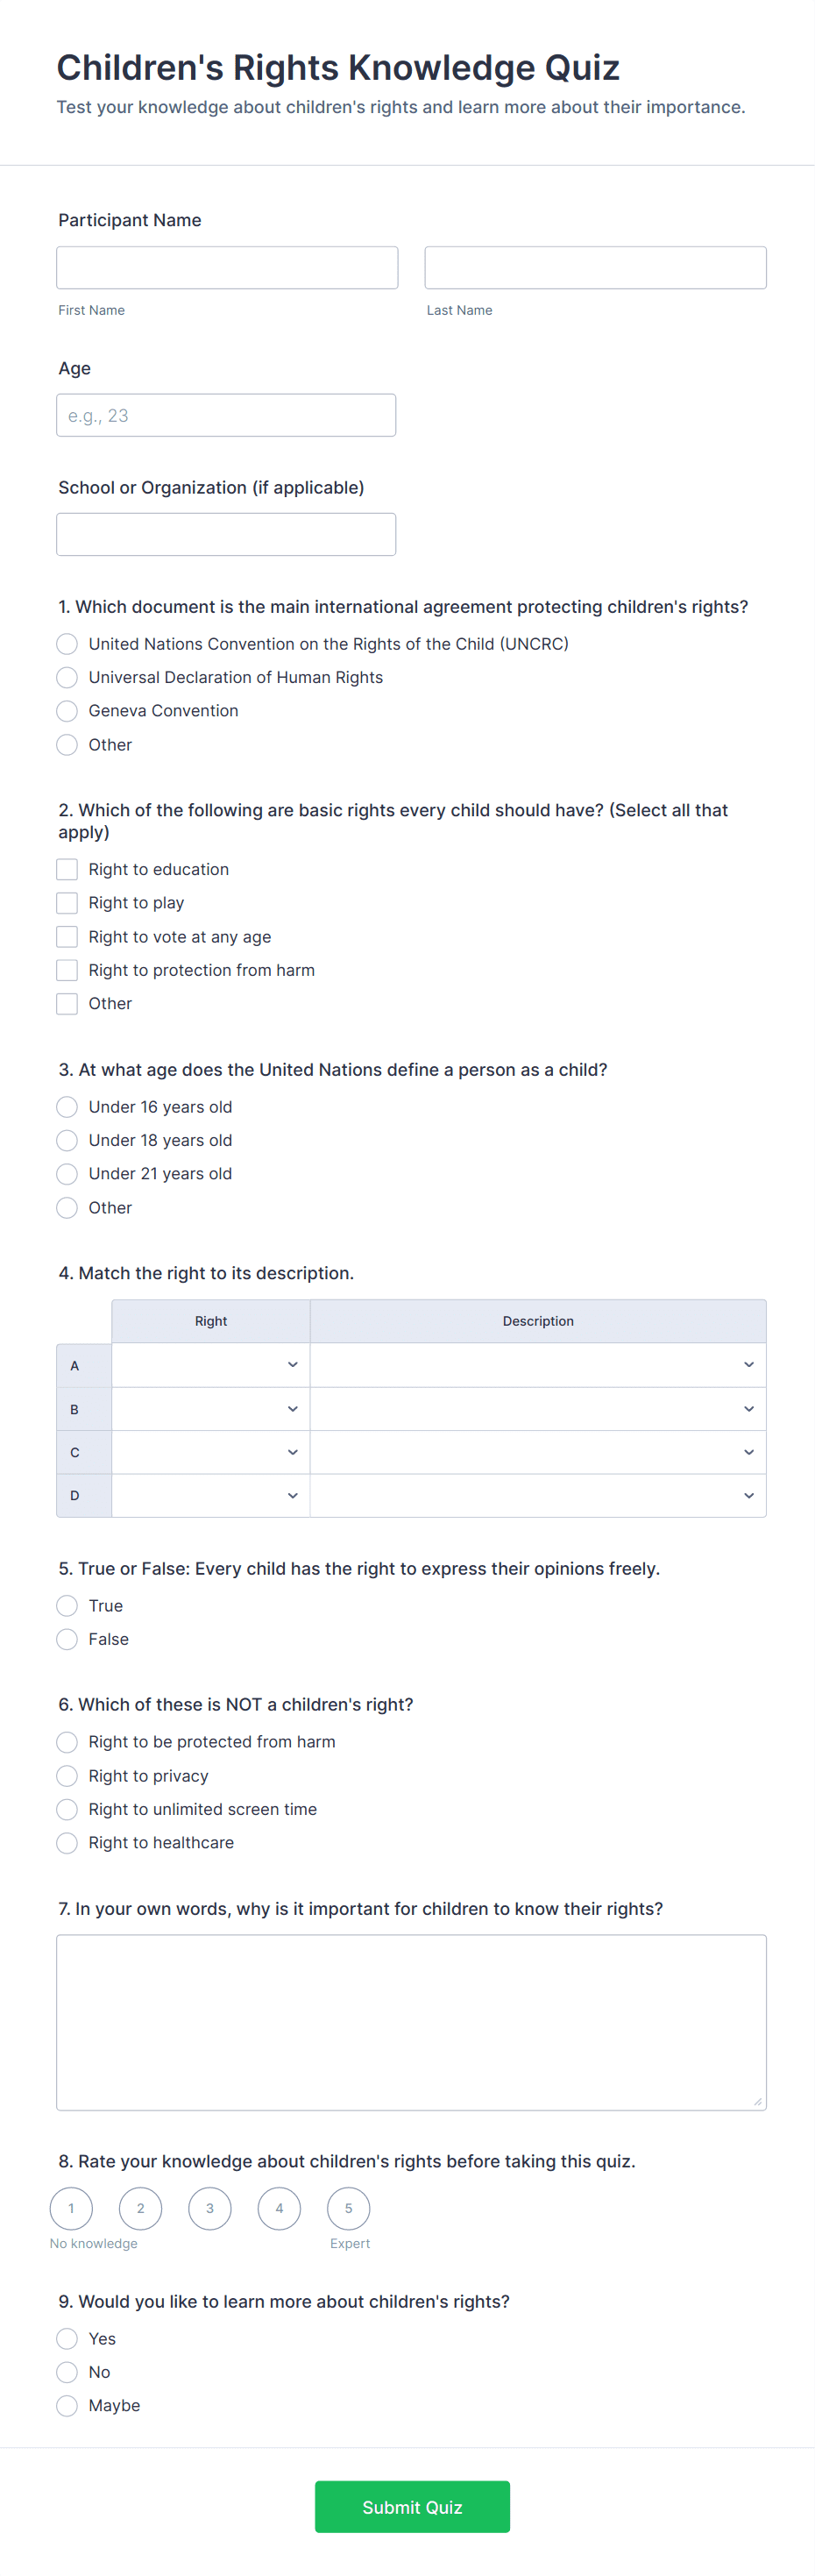Tick Right to vote at any age
This screenshot has height=2576, width=815.
coord(67,936)
